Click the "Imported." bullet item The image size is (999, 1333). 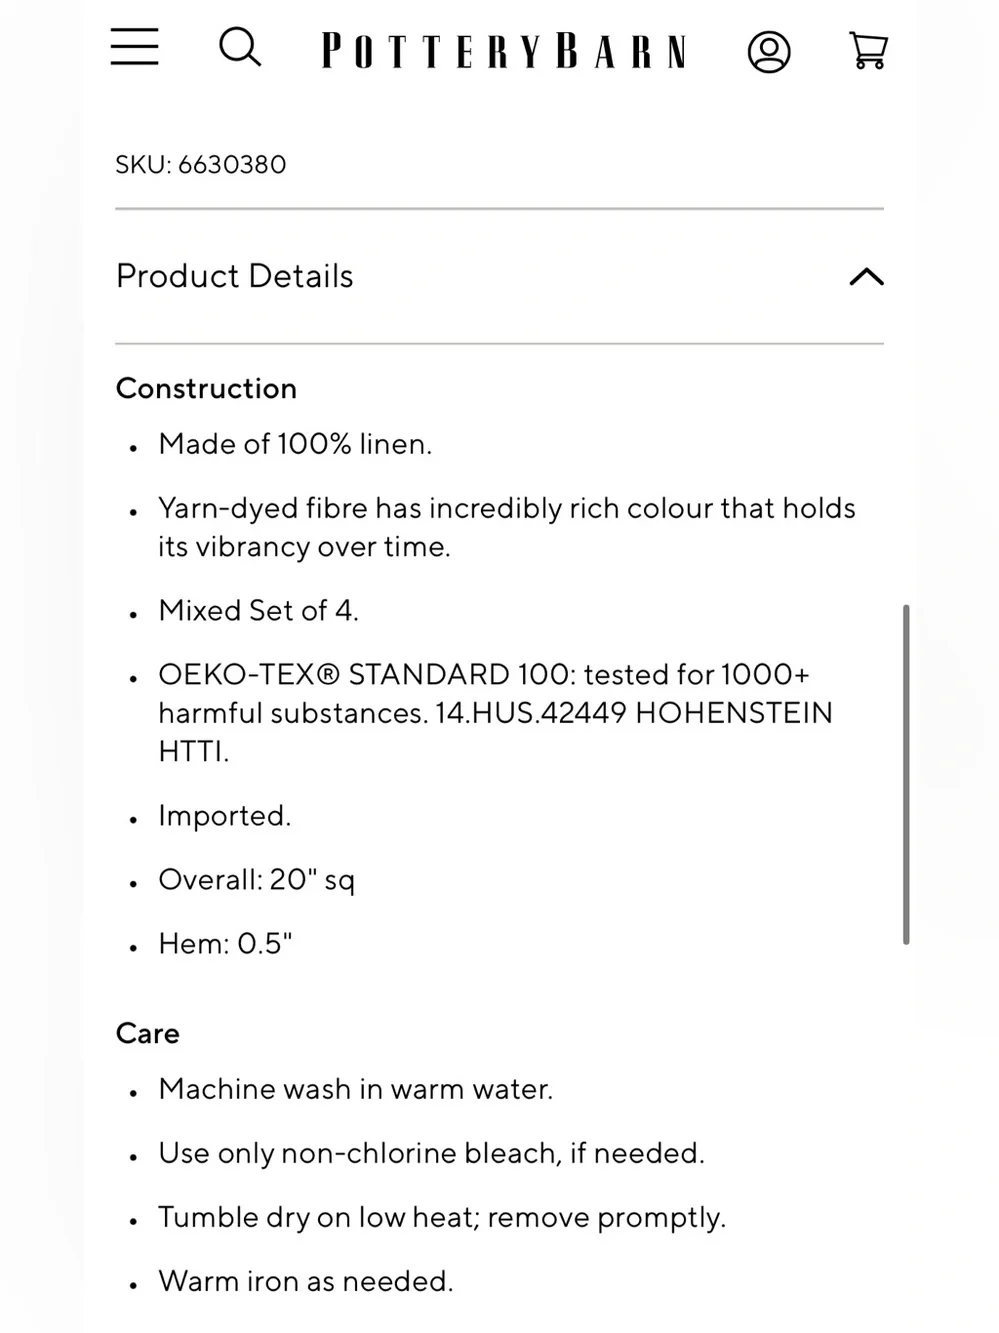point(224,816)
